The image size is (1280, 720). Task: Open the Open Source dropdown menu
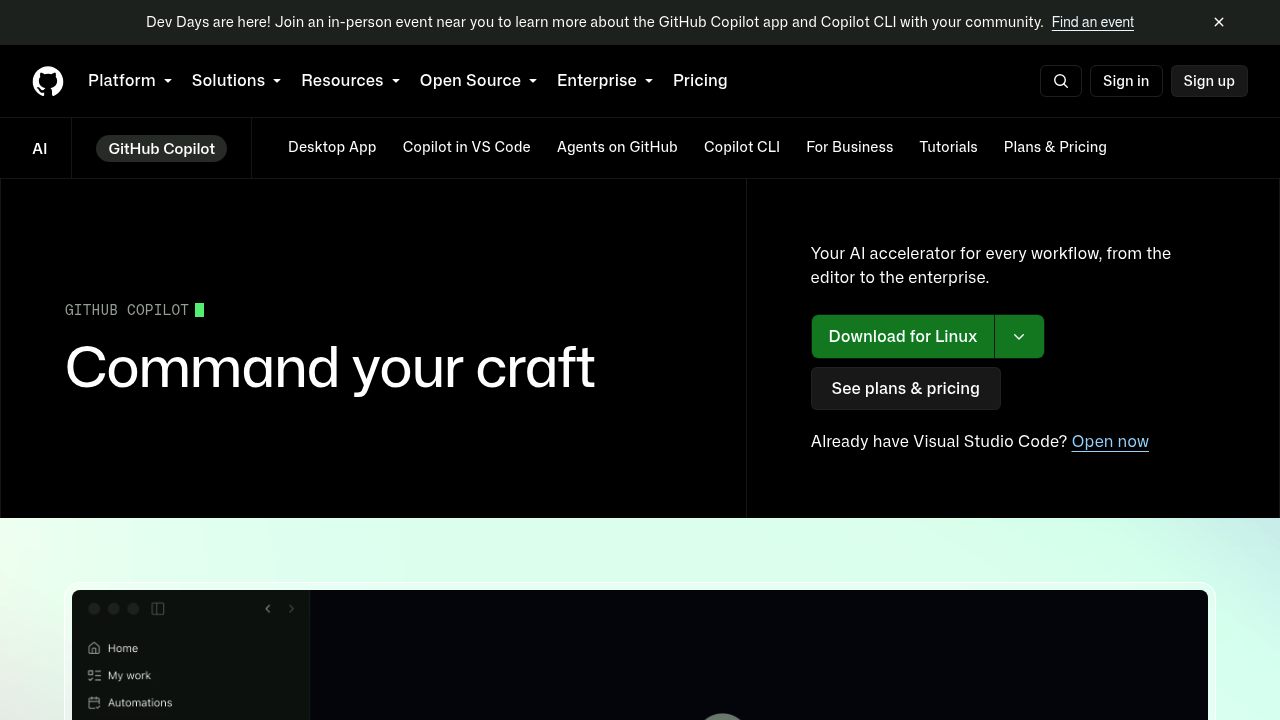click(x=478, y=80)
